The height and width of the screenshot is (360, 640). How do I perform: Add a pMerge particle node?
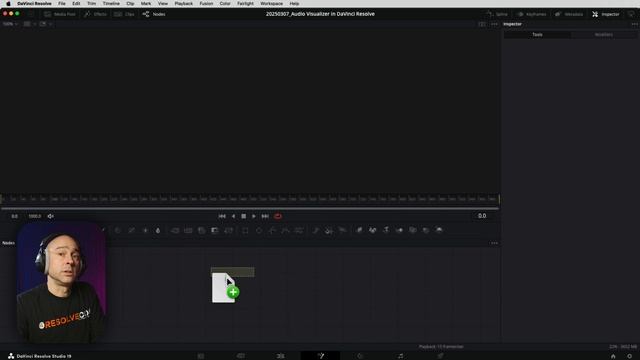click(329, 231)
